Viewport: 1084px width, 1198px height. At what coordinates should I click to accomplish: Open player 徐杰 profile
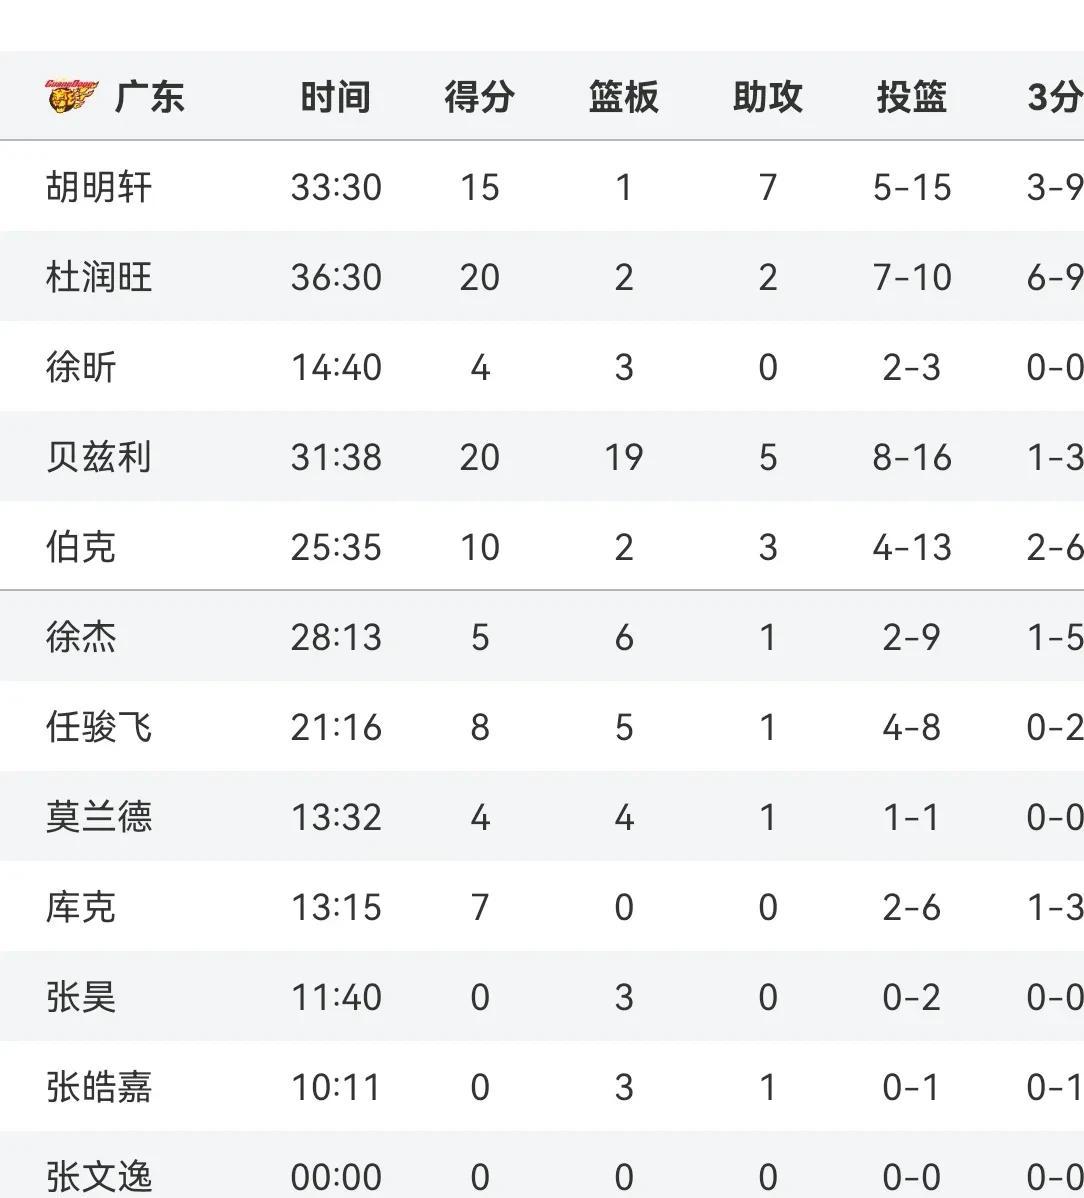point(81,637)
